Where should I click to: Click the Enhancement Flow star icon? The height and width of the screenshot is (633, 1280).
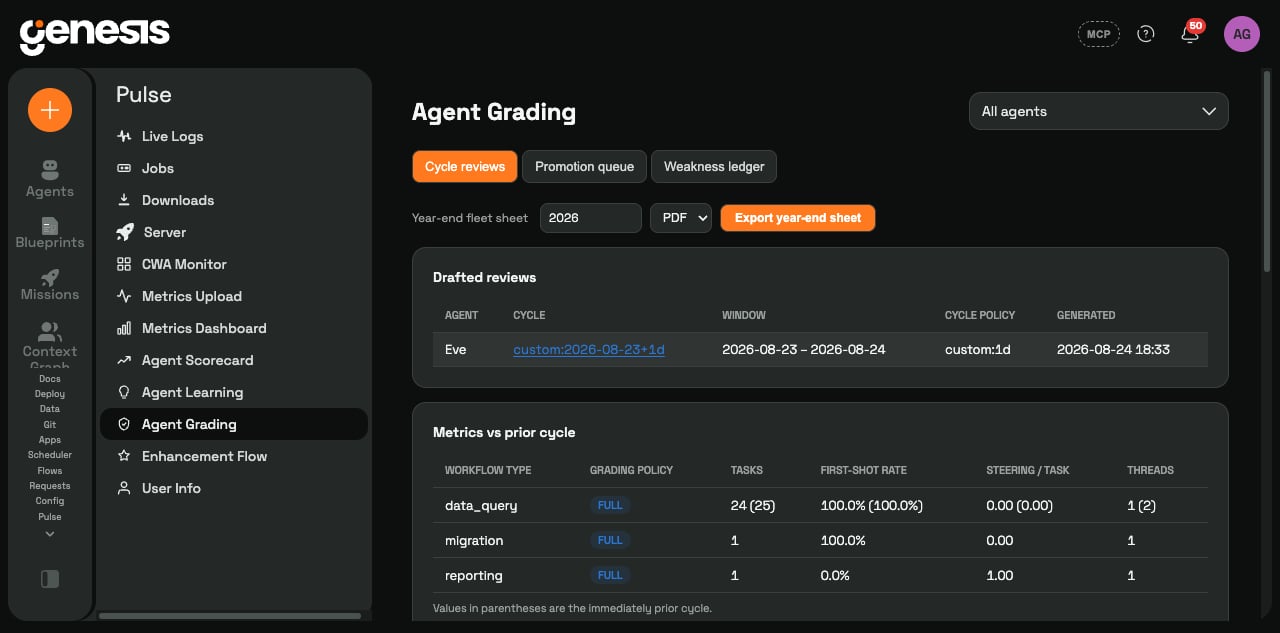tap(124, 456)
